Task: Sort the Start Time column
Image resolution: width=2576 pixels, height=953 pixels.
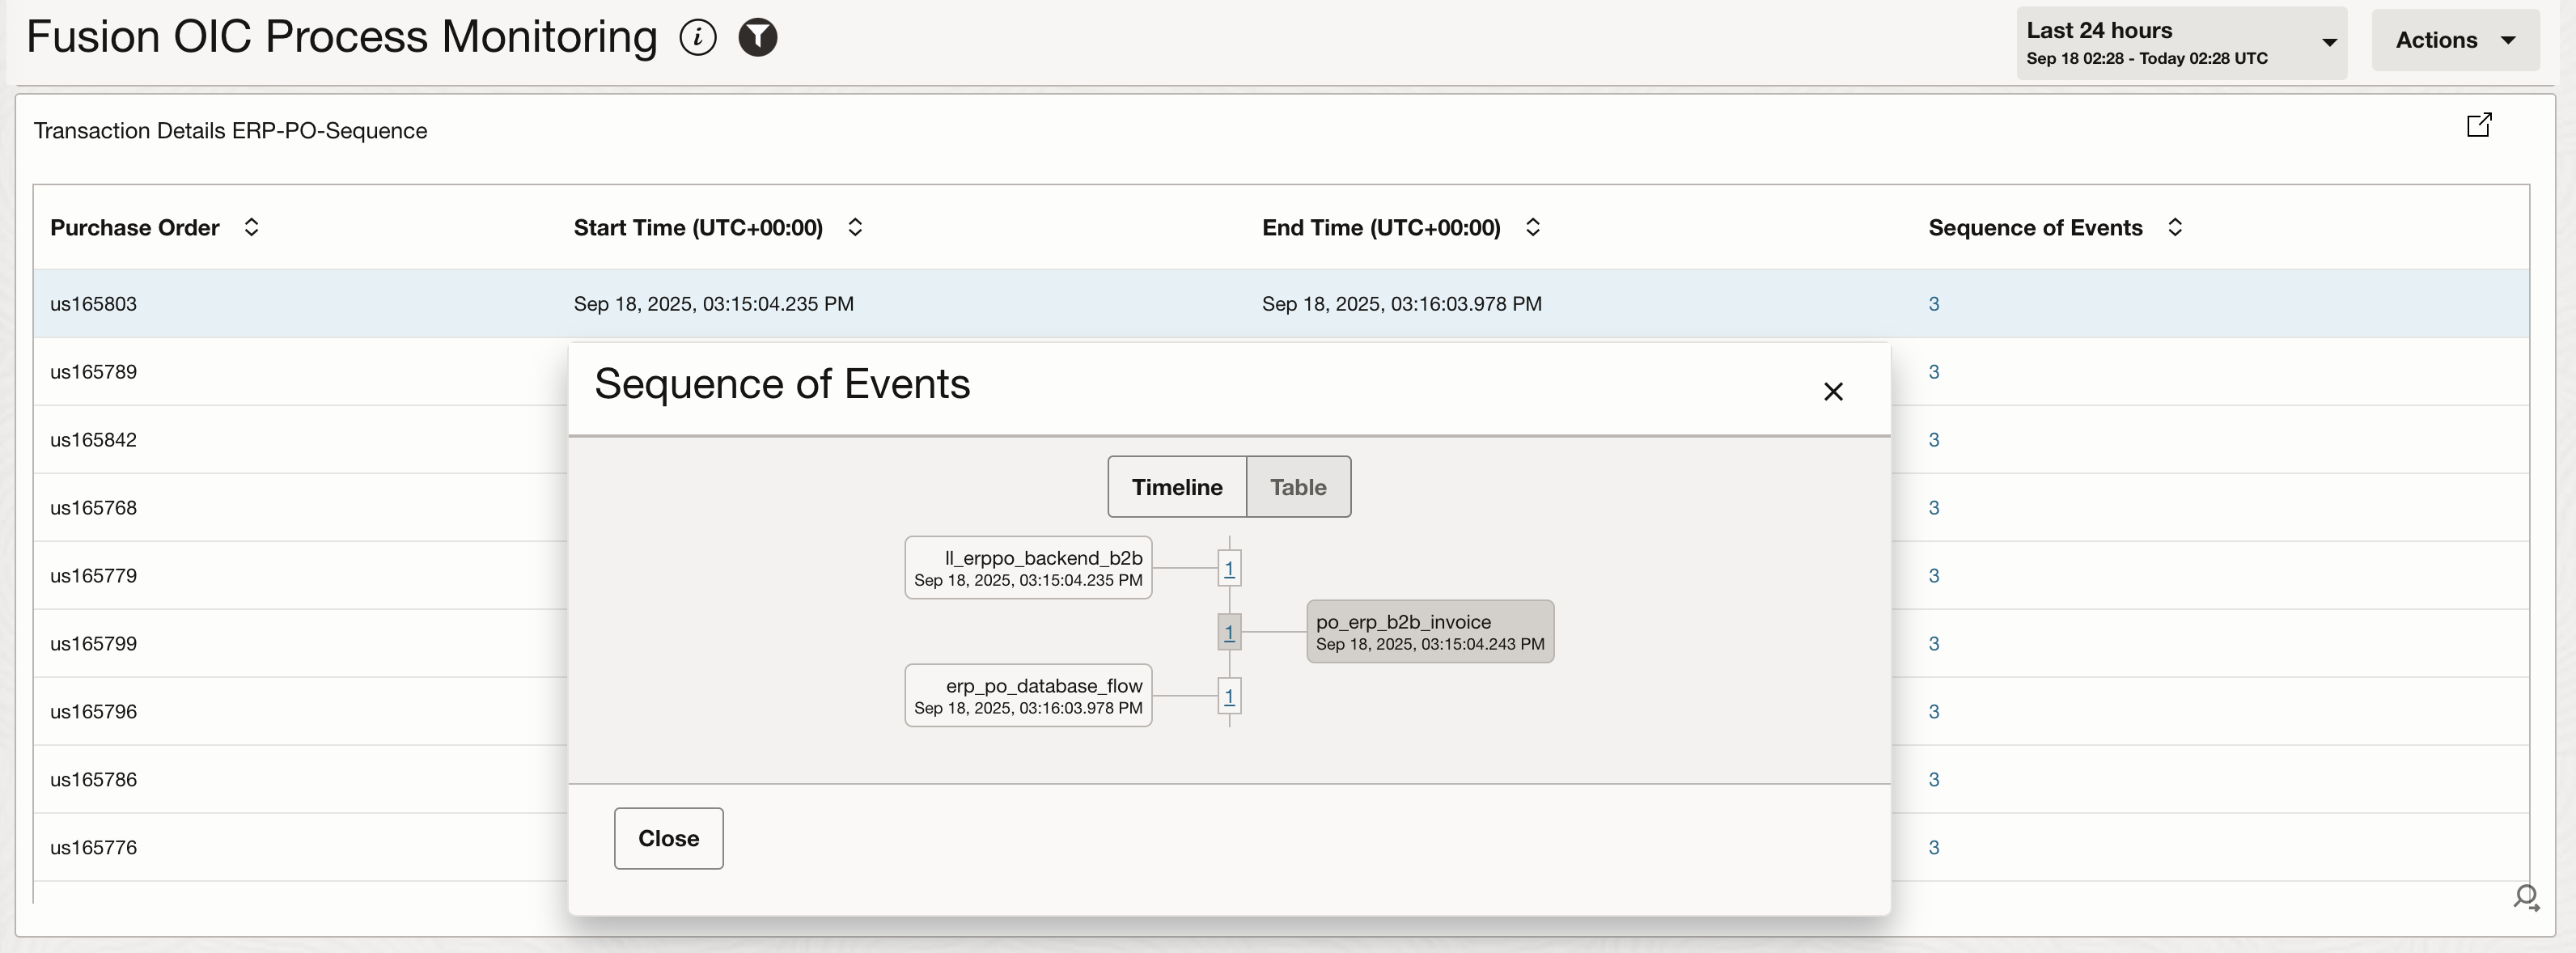Action: [x=855, y=228]
